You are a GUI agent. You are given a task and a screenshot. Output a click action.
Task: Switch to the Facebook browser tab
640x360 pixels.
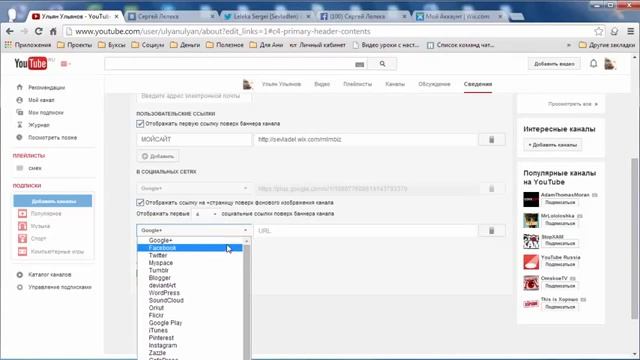(x=363, y=16)
